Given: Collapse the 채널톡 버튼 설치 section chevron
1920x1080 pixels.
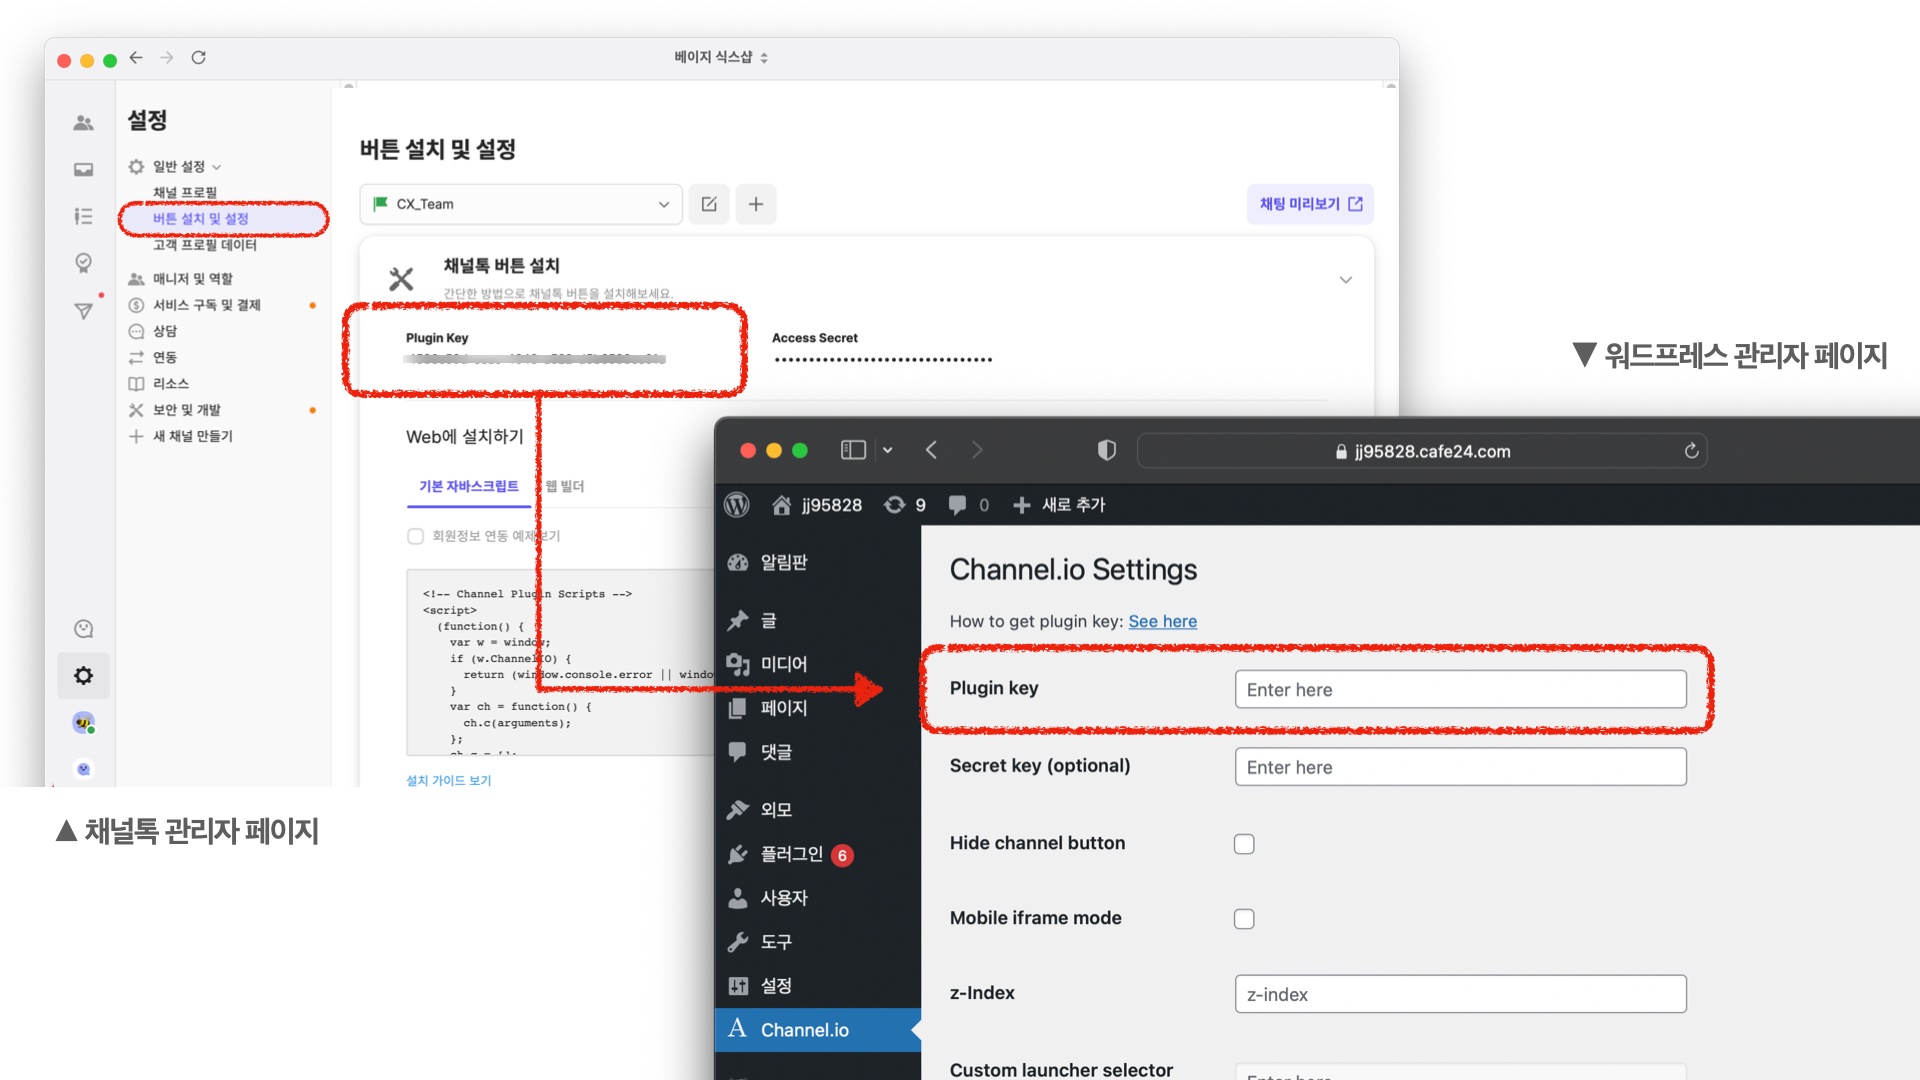Looking at the screenshot, I should click(x=1346, y=280).
